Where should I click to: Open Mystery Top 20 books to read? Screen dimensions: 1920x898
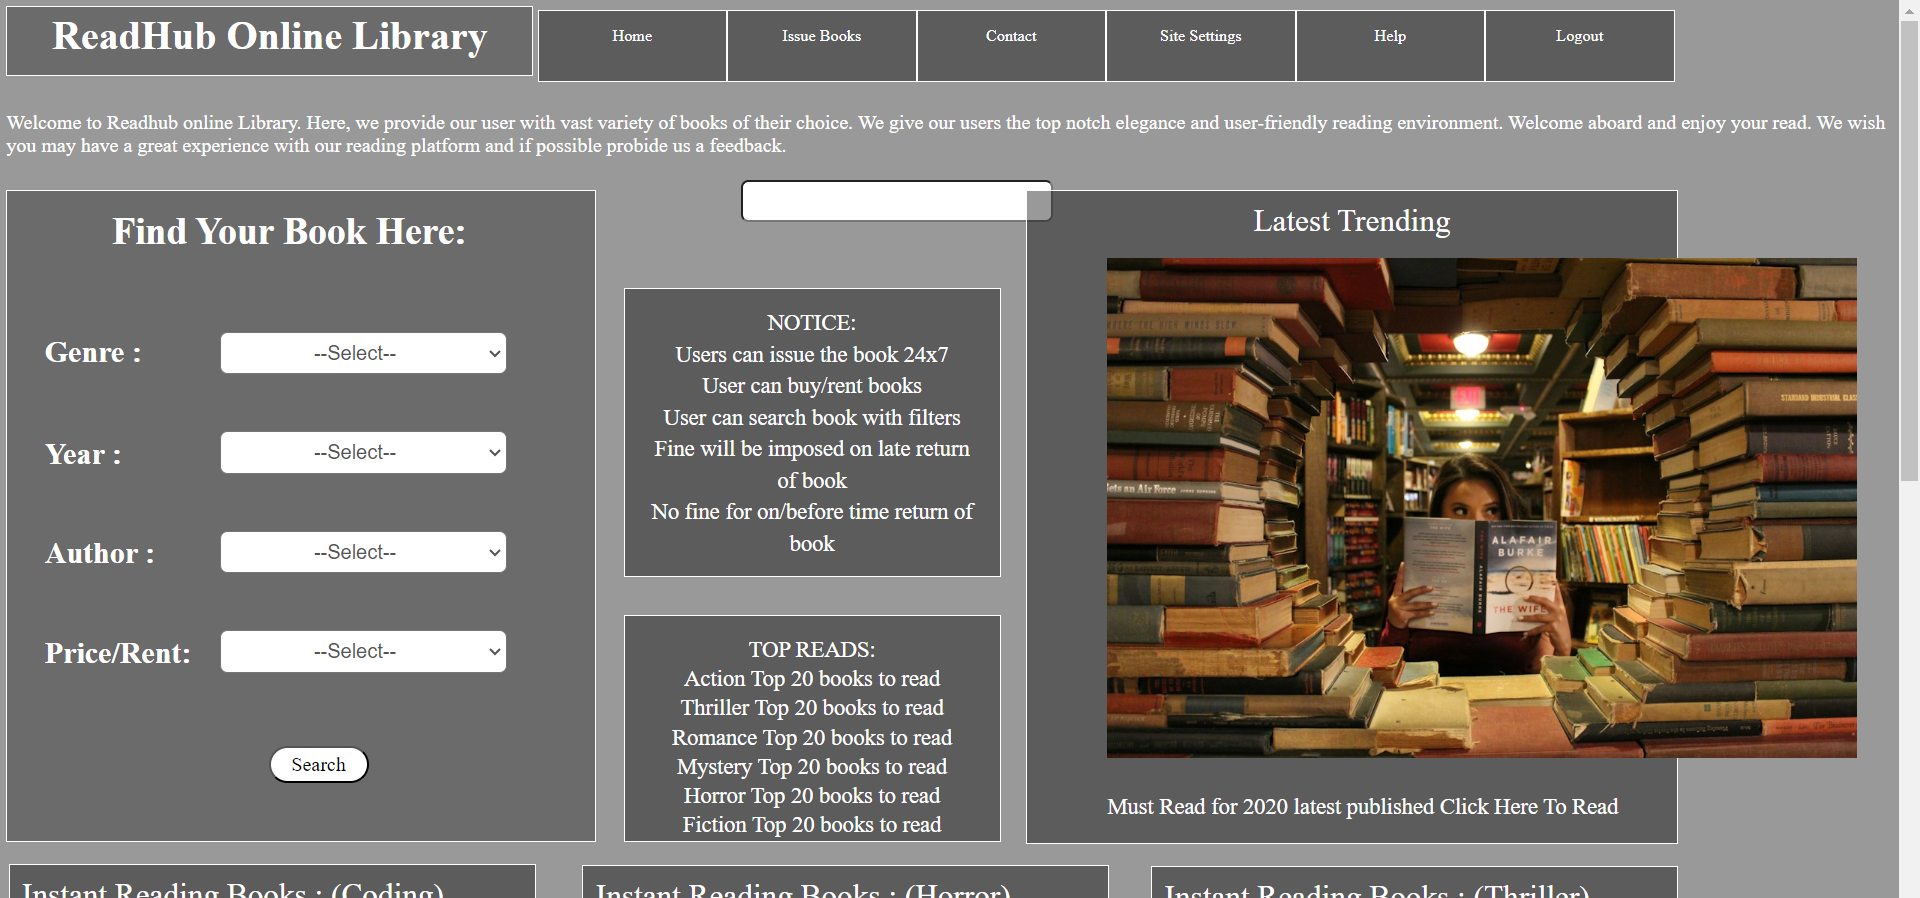(812, 767)
